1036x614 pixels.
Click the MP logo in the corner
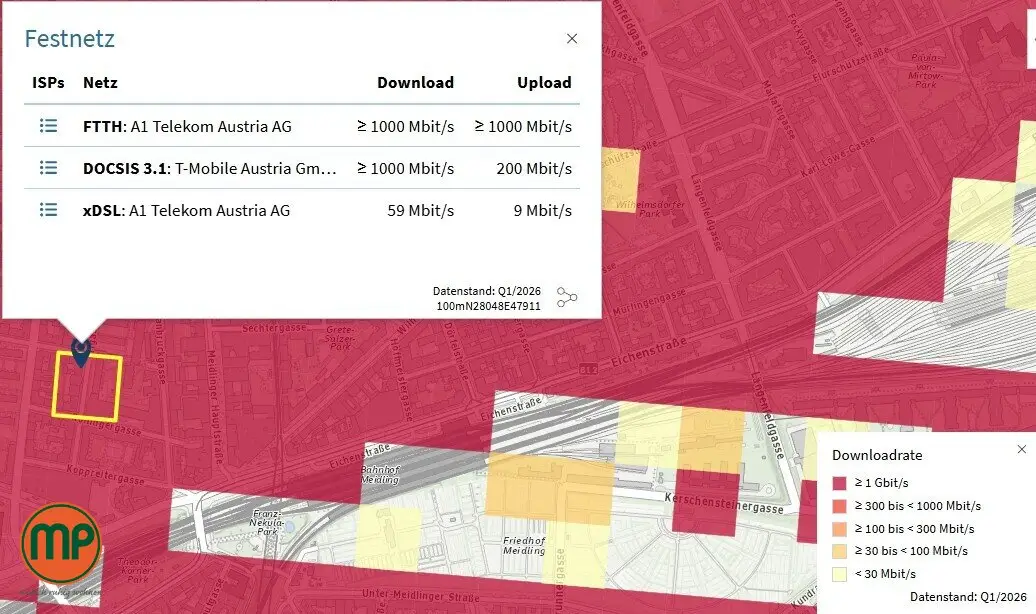pyautogui.click(x=61, y=543)
